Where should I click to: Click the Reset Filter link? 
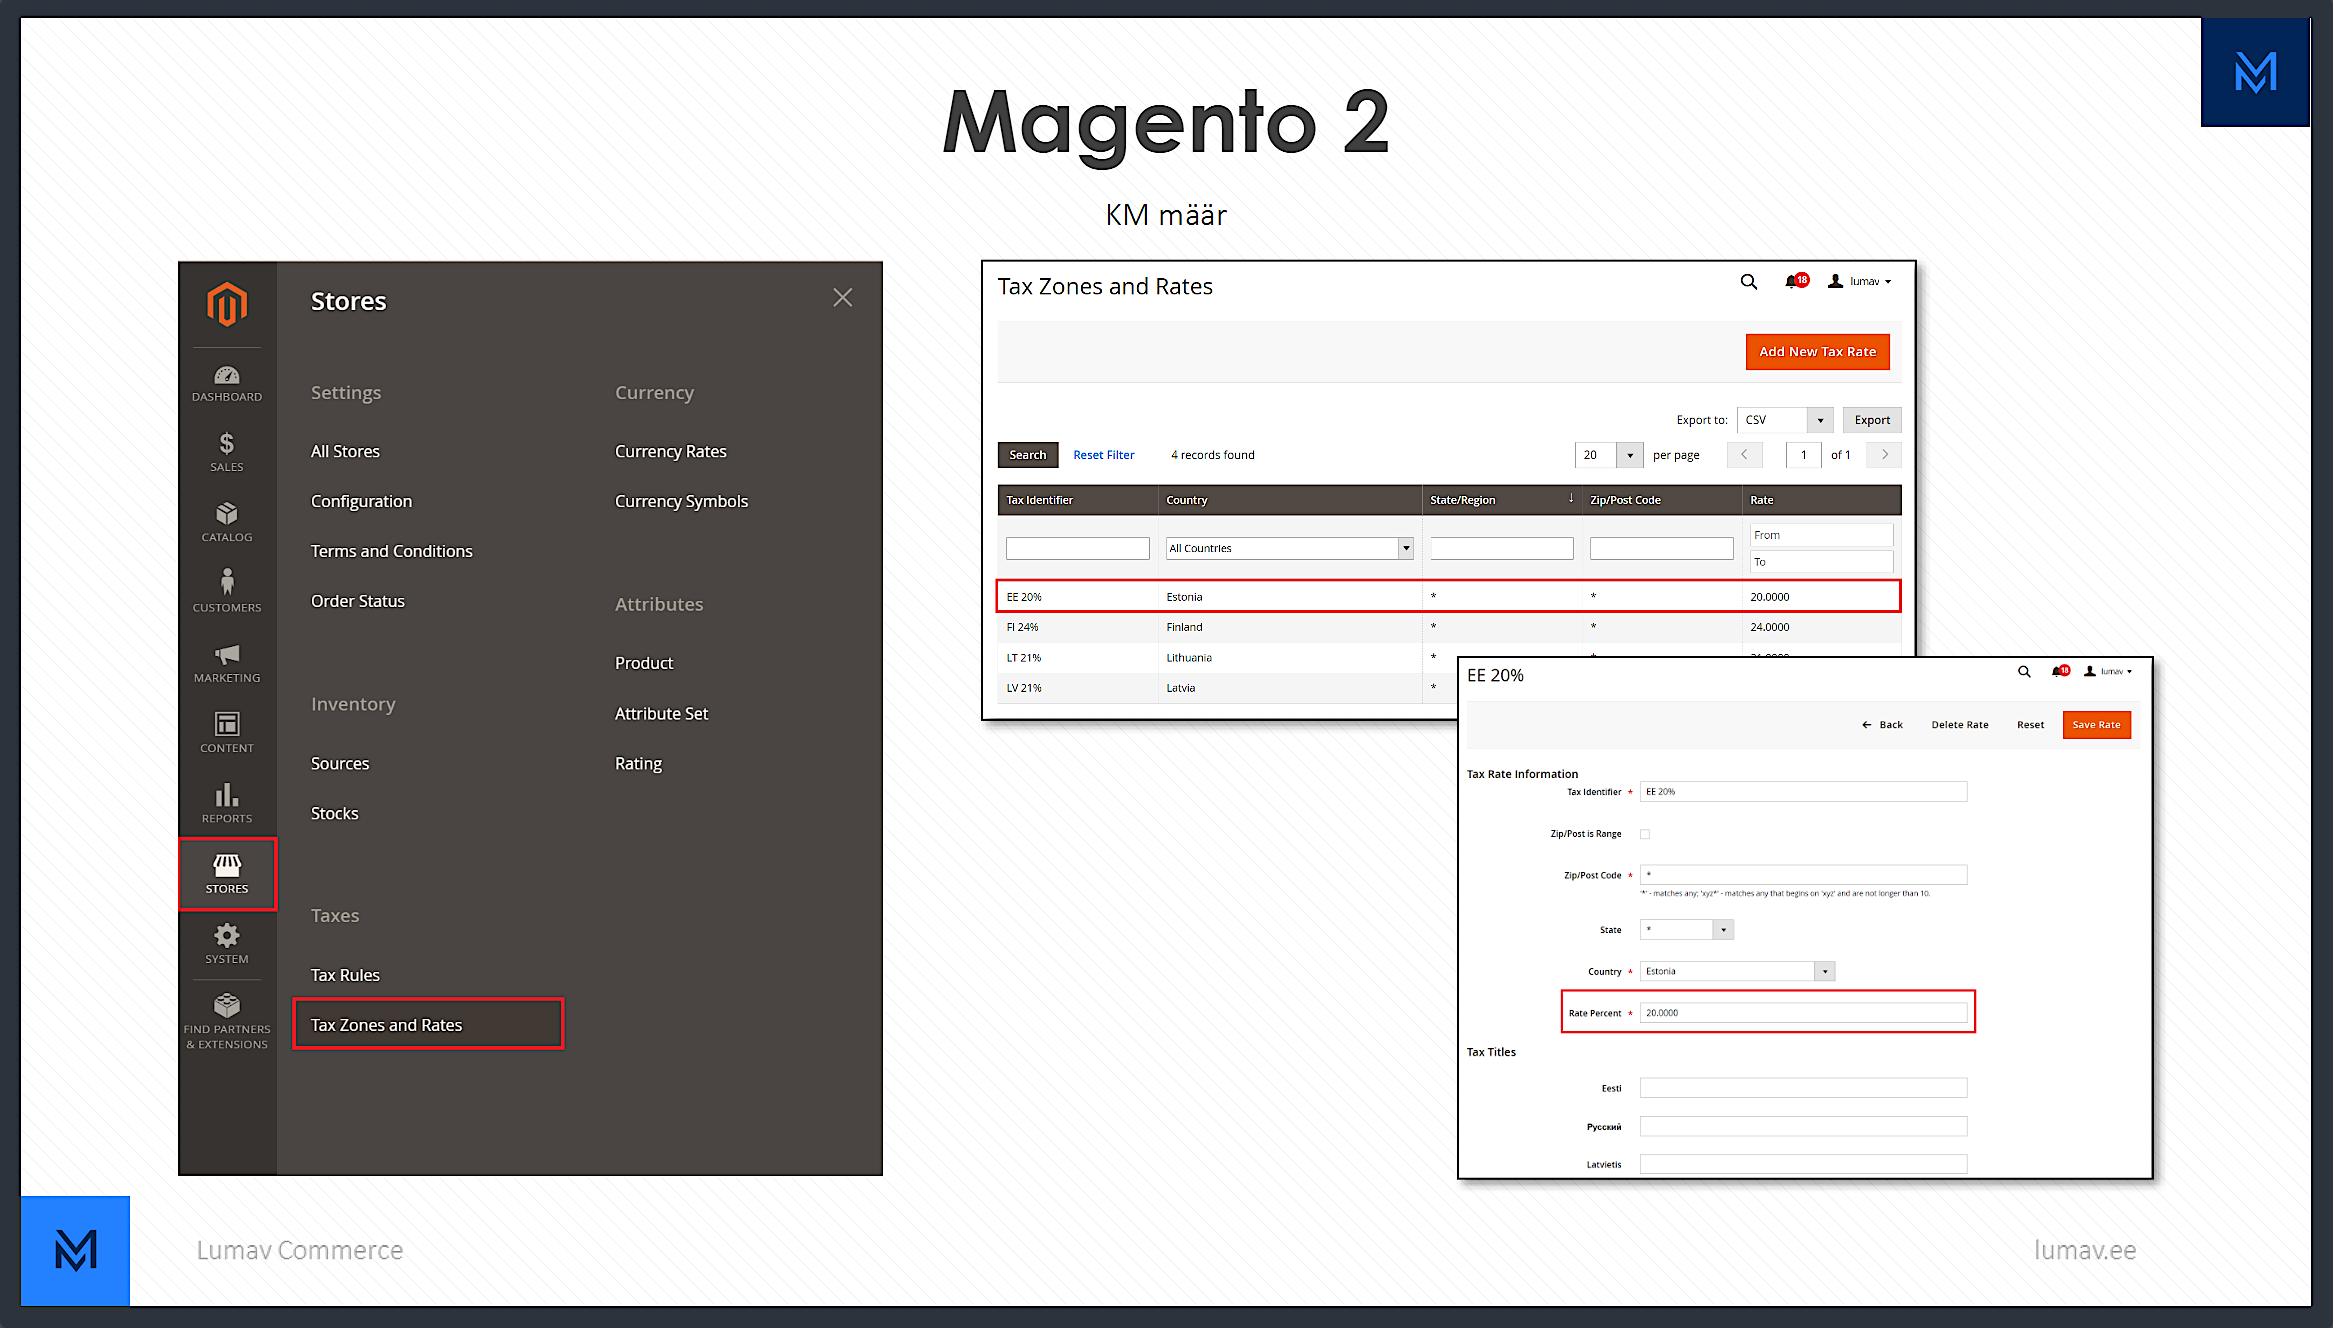(x=1103, y=455)
